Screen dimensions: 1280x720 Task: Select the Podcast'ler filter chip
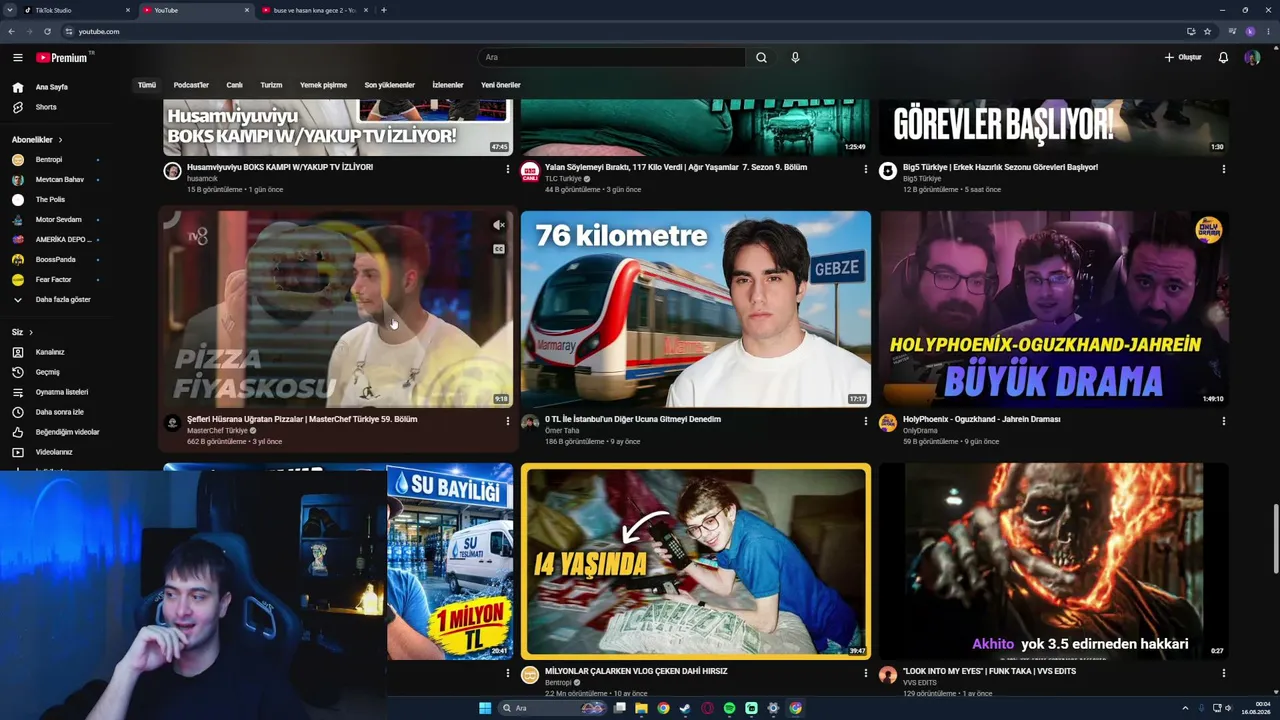pos(191,85)
